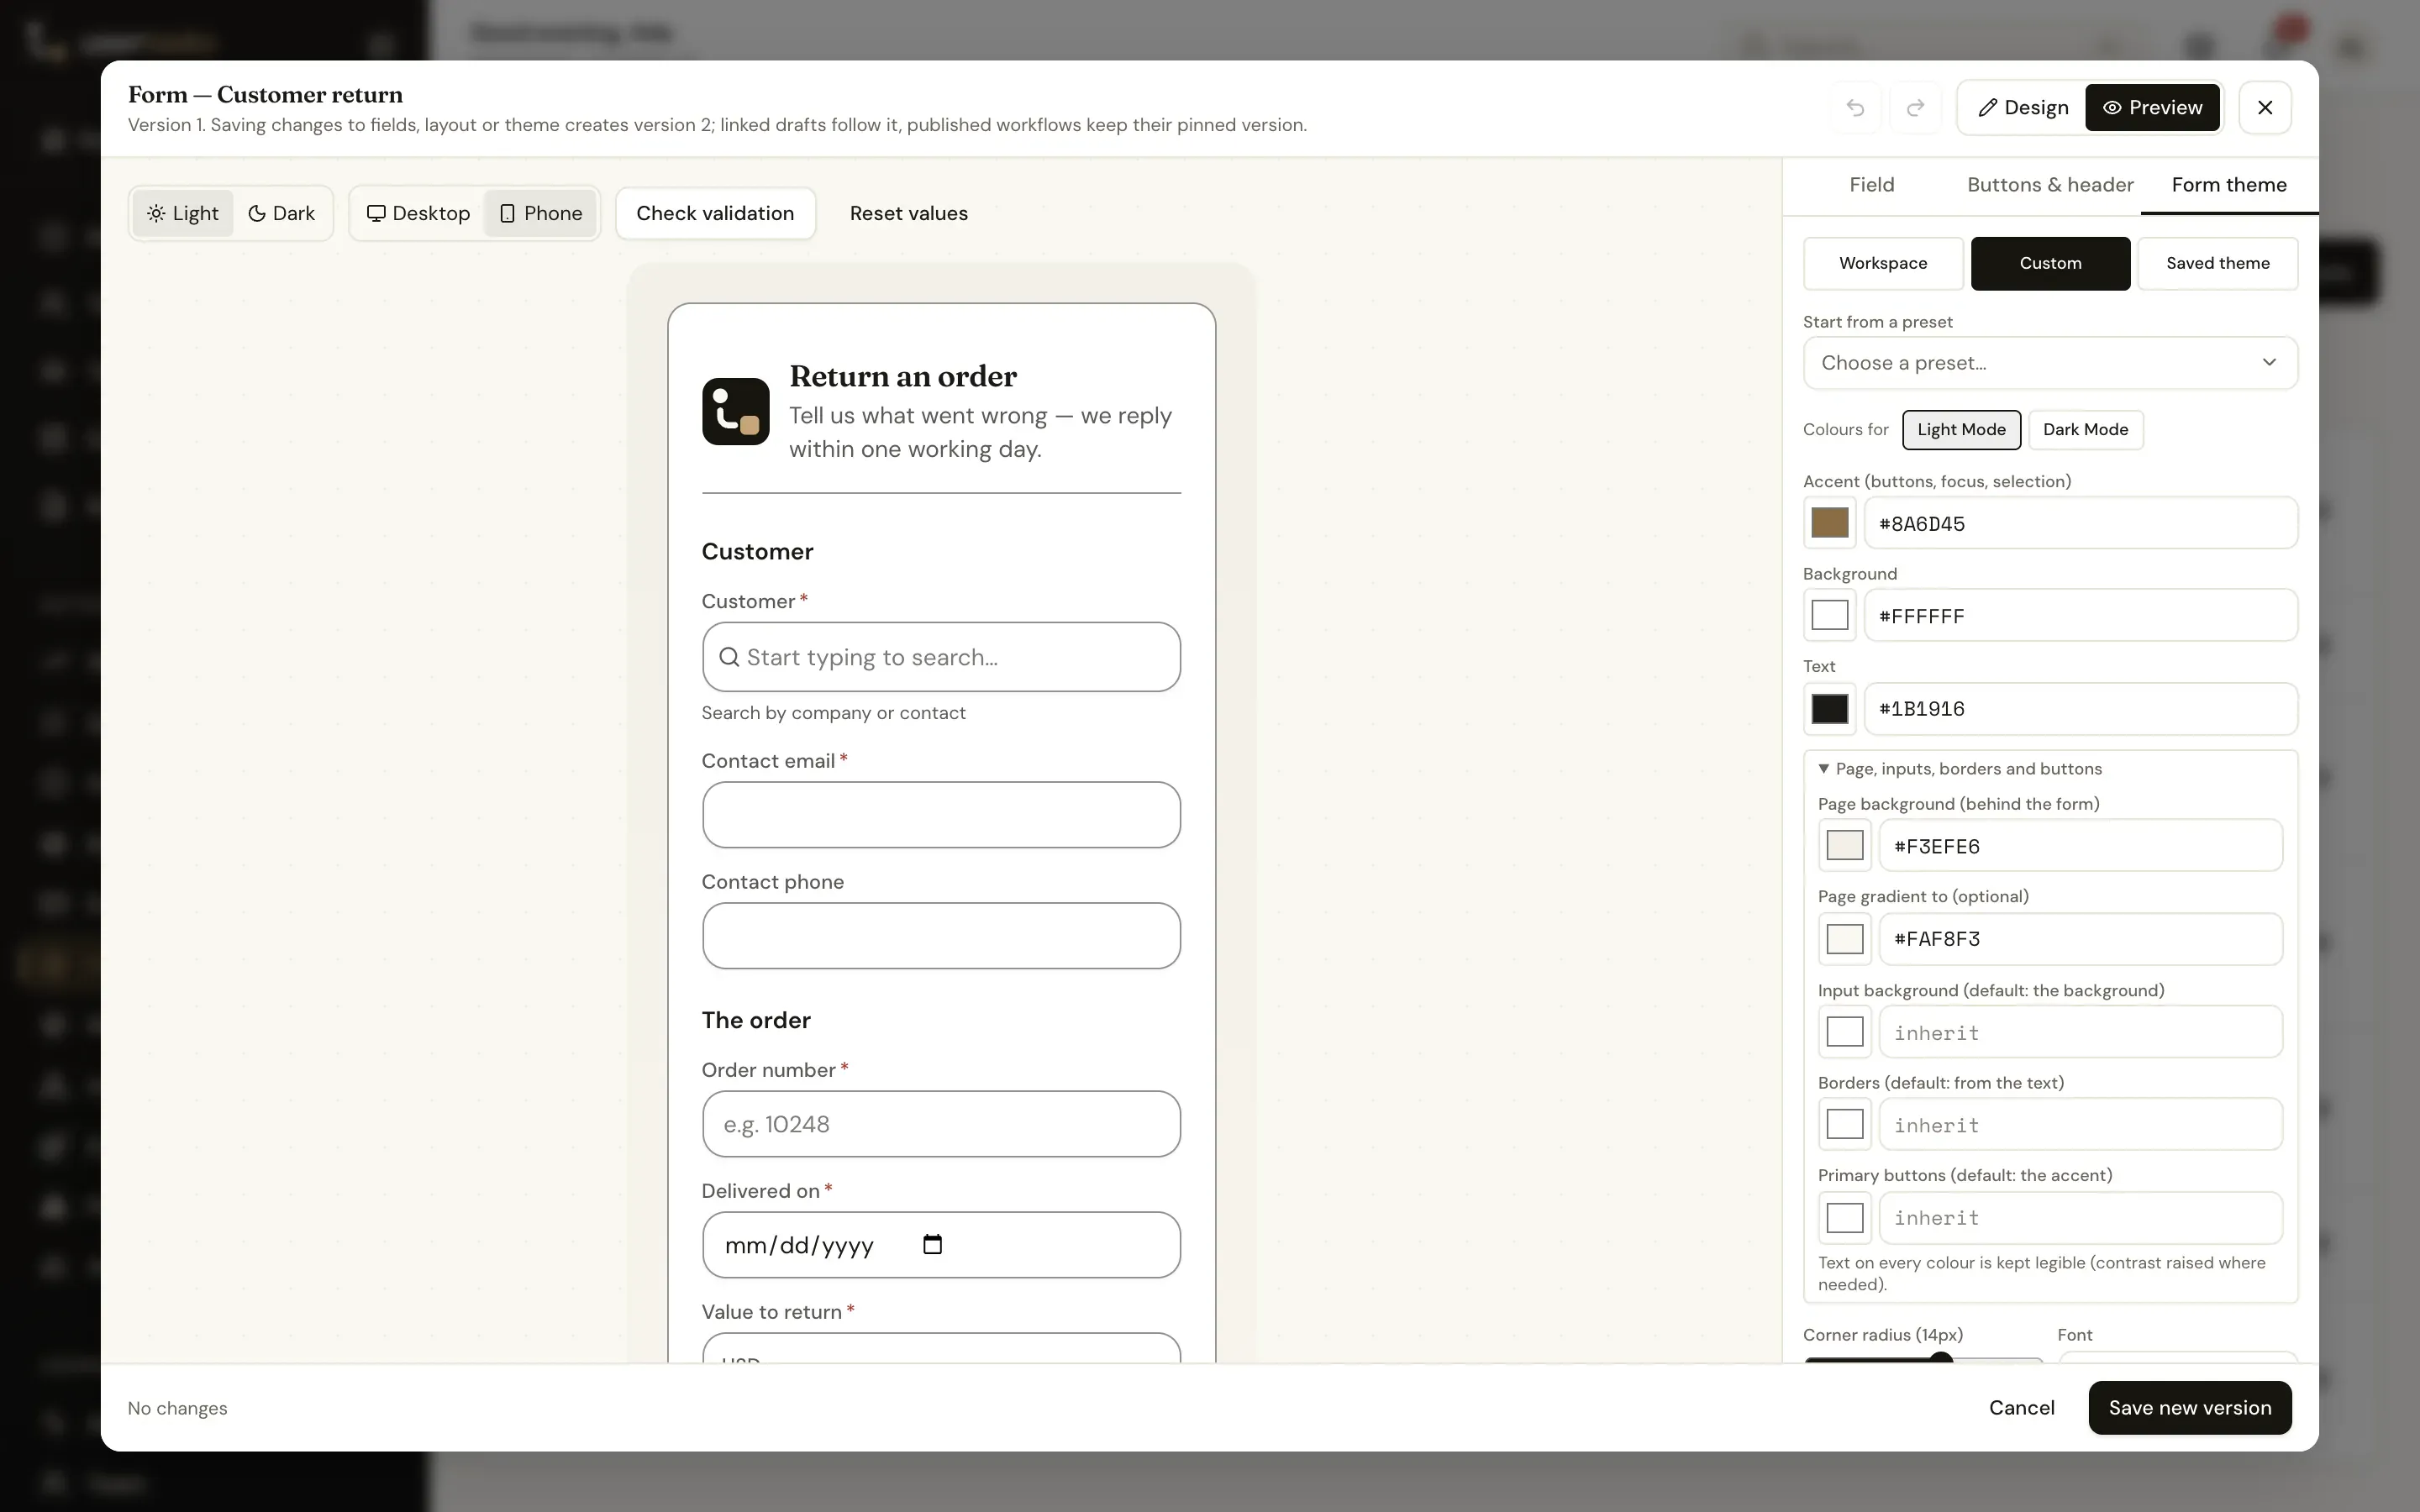Screen dimensions: 2420x1512
Task: Open the Background colour swatch
Action: tap(1830, 615)
